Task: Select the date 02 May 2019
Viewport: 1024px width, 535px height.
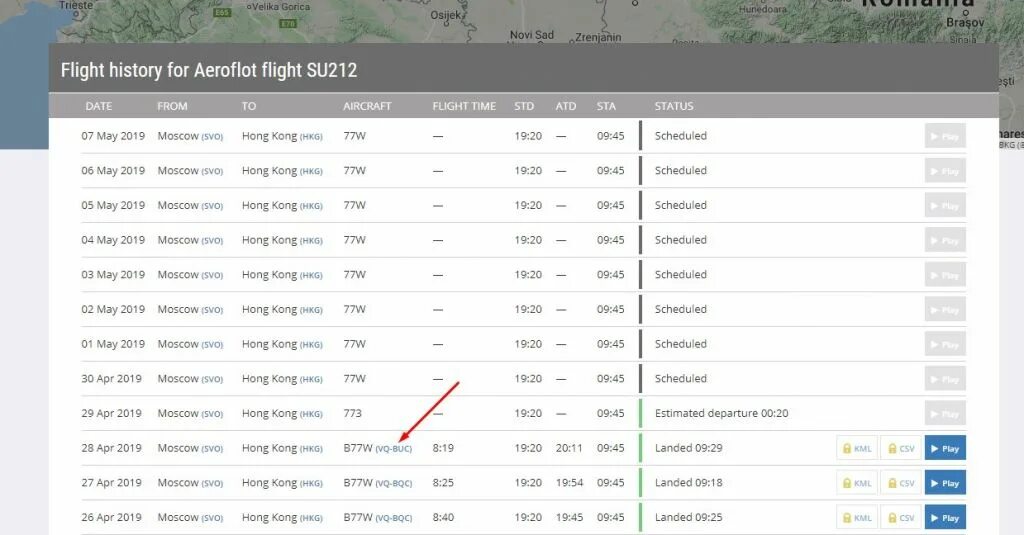Action: 113,309
